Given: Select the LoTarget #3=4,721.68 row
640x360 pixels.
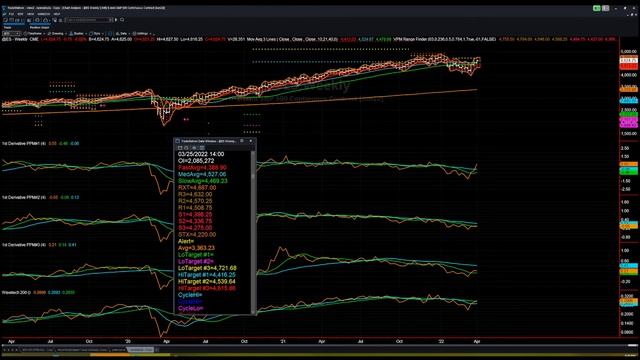Looking at the screenshot, I should (x=207, y=268).
